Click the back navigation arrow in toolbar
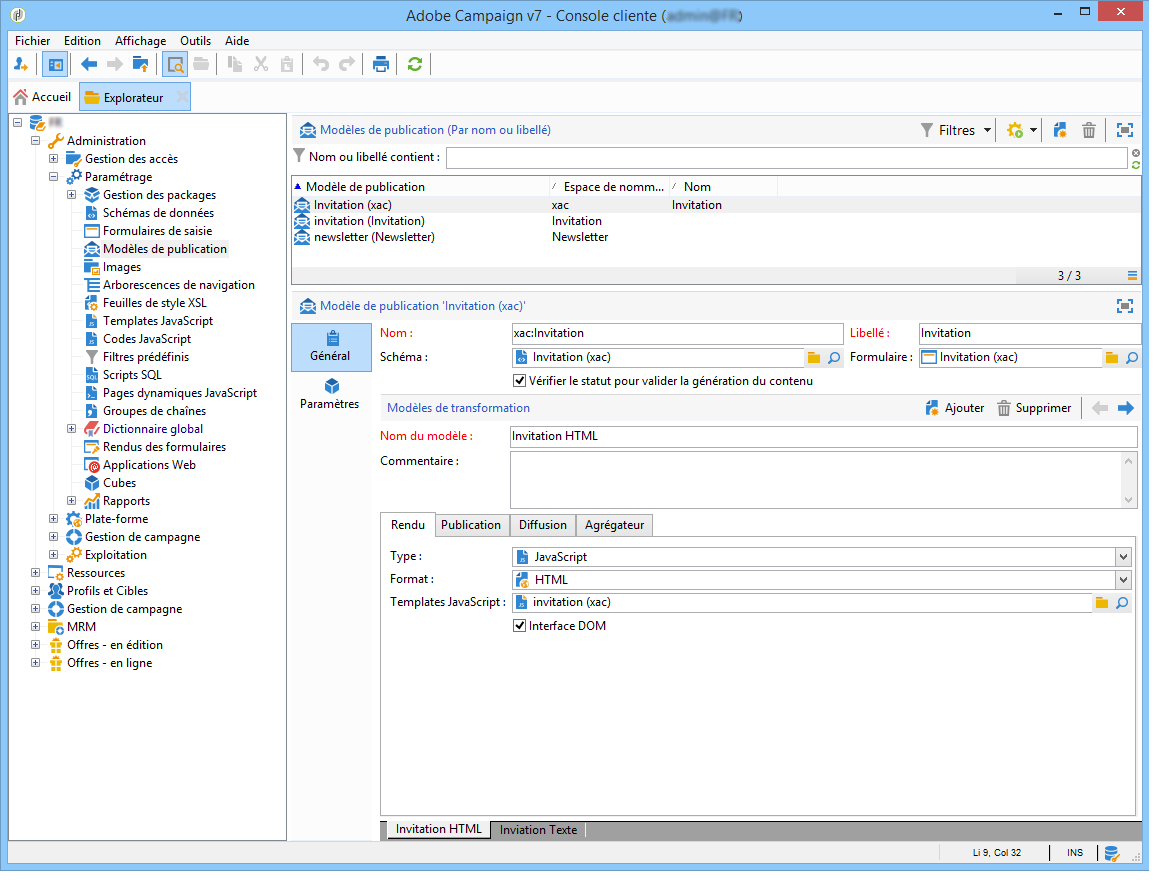 coord(89,65)
